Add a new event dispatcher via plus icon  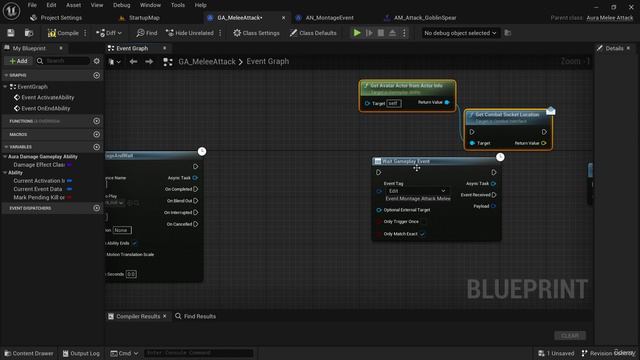(x=97, y=208)
